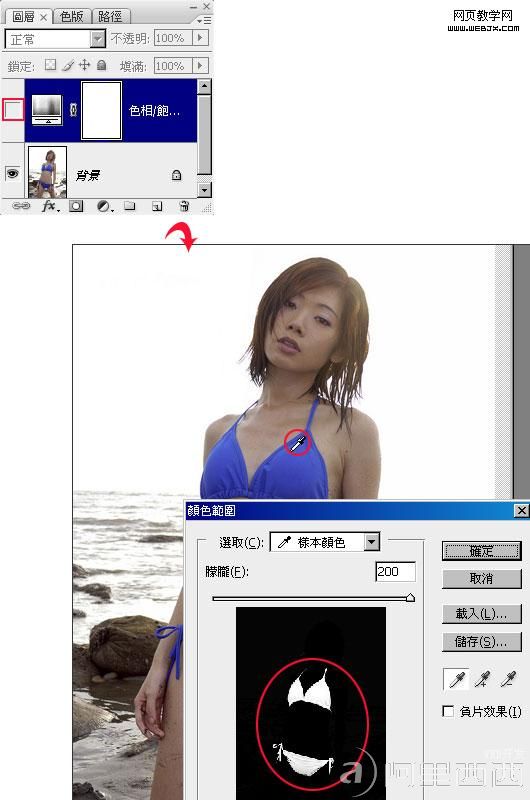Open the layer style fx menu
The image size is (530, 800).
[50, 206]
